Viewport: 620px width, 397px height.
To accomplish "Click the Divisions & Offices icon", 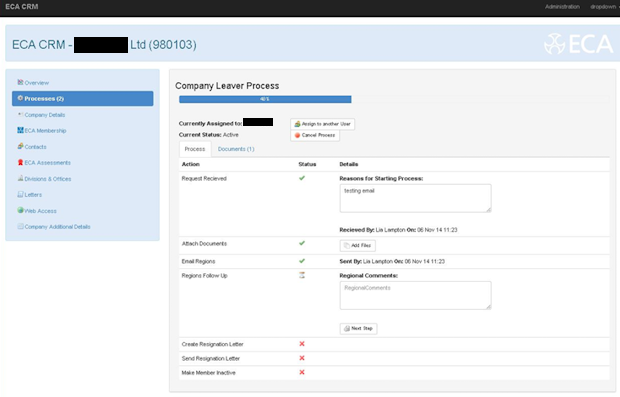I will coord(20,178).
